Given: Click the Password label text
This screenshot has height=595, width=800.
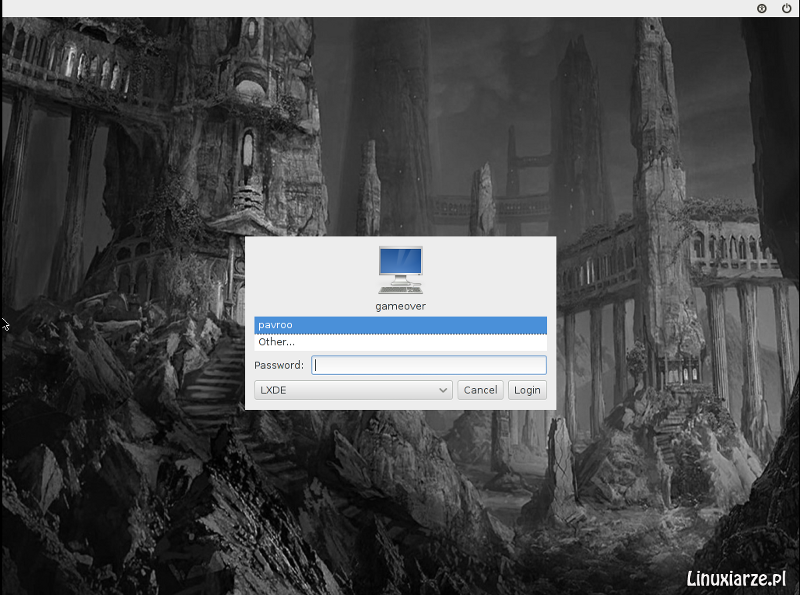Looking at the screenshot, I should click(281, 365).
